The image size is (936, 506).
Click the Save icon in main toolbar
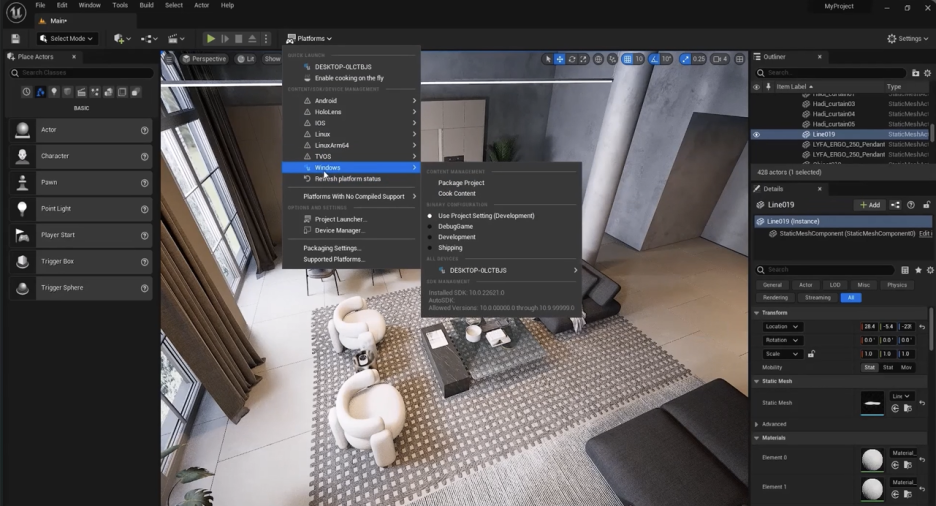coord(16,39)
